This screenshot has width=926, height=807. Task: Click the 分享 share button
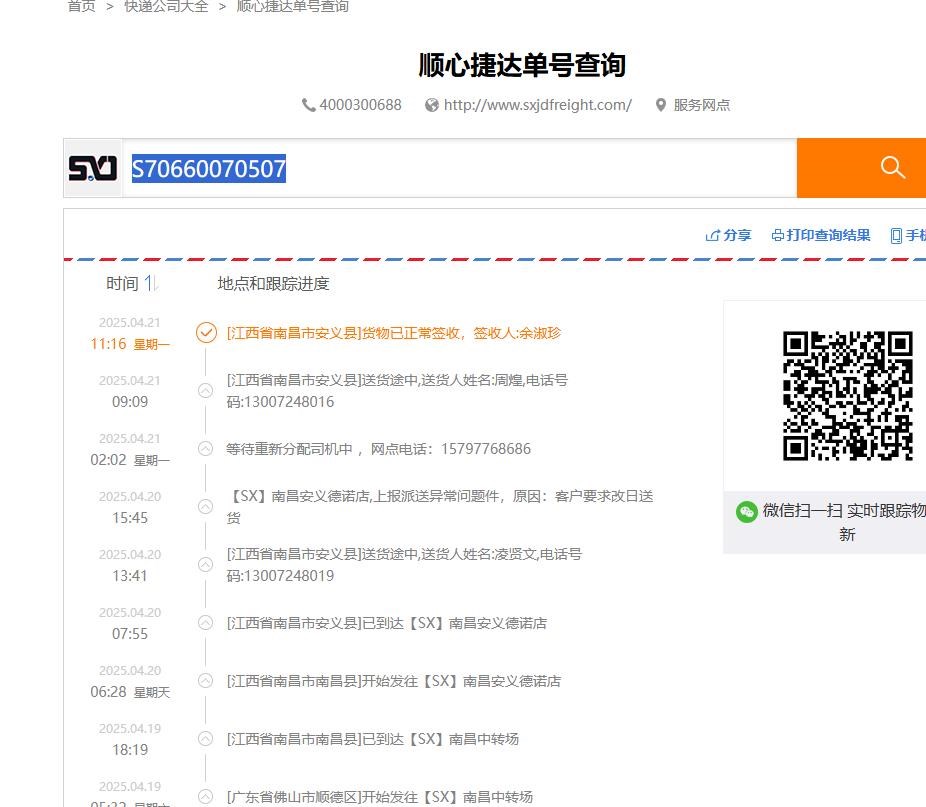click(x=728, y=235)
